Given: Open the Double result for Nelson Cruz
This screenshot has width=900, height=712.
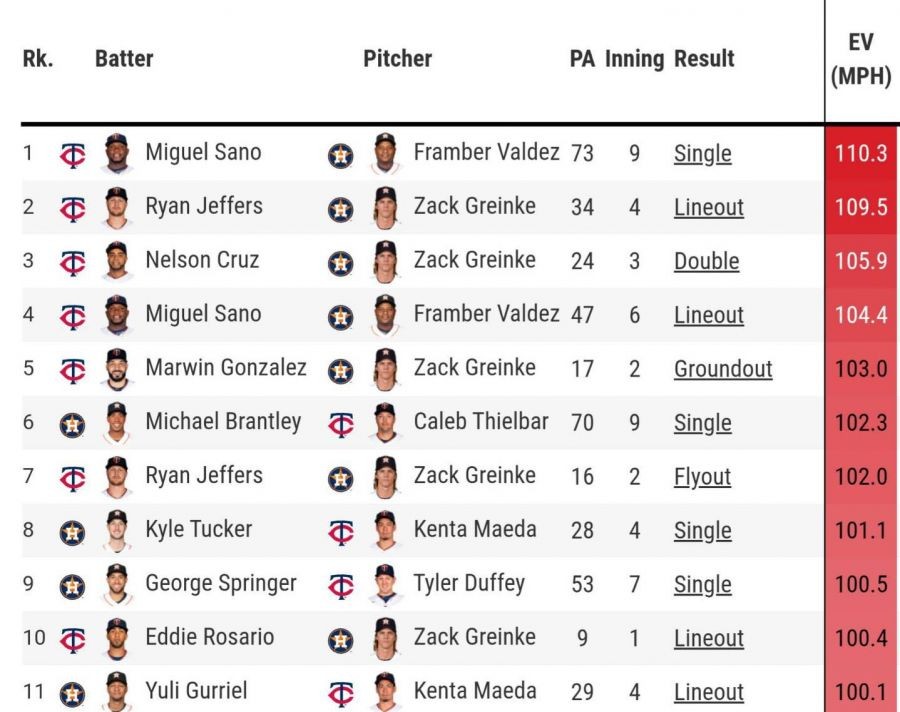Looking at the screenshot, I should click(x=706, y=262).
